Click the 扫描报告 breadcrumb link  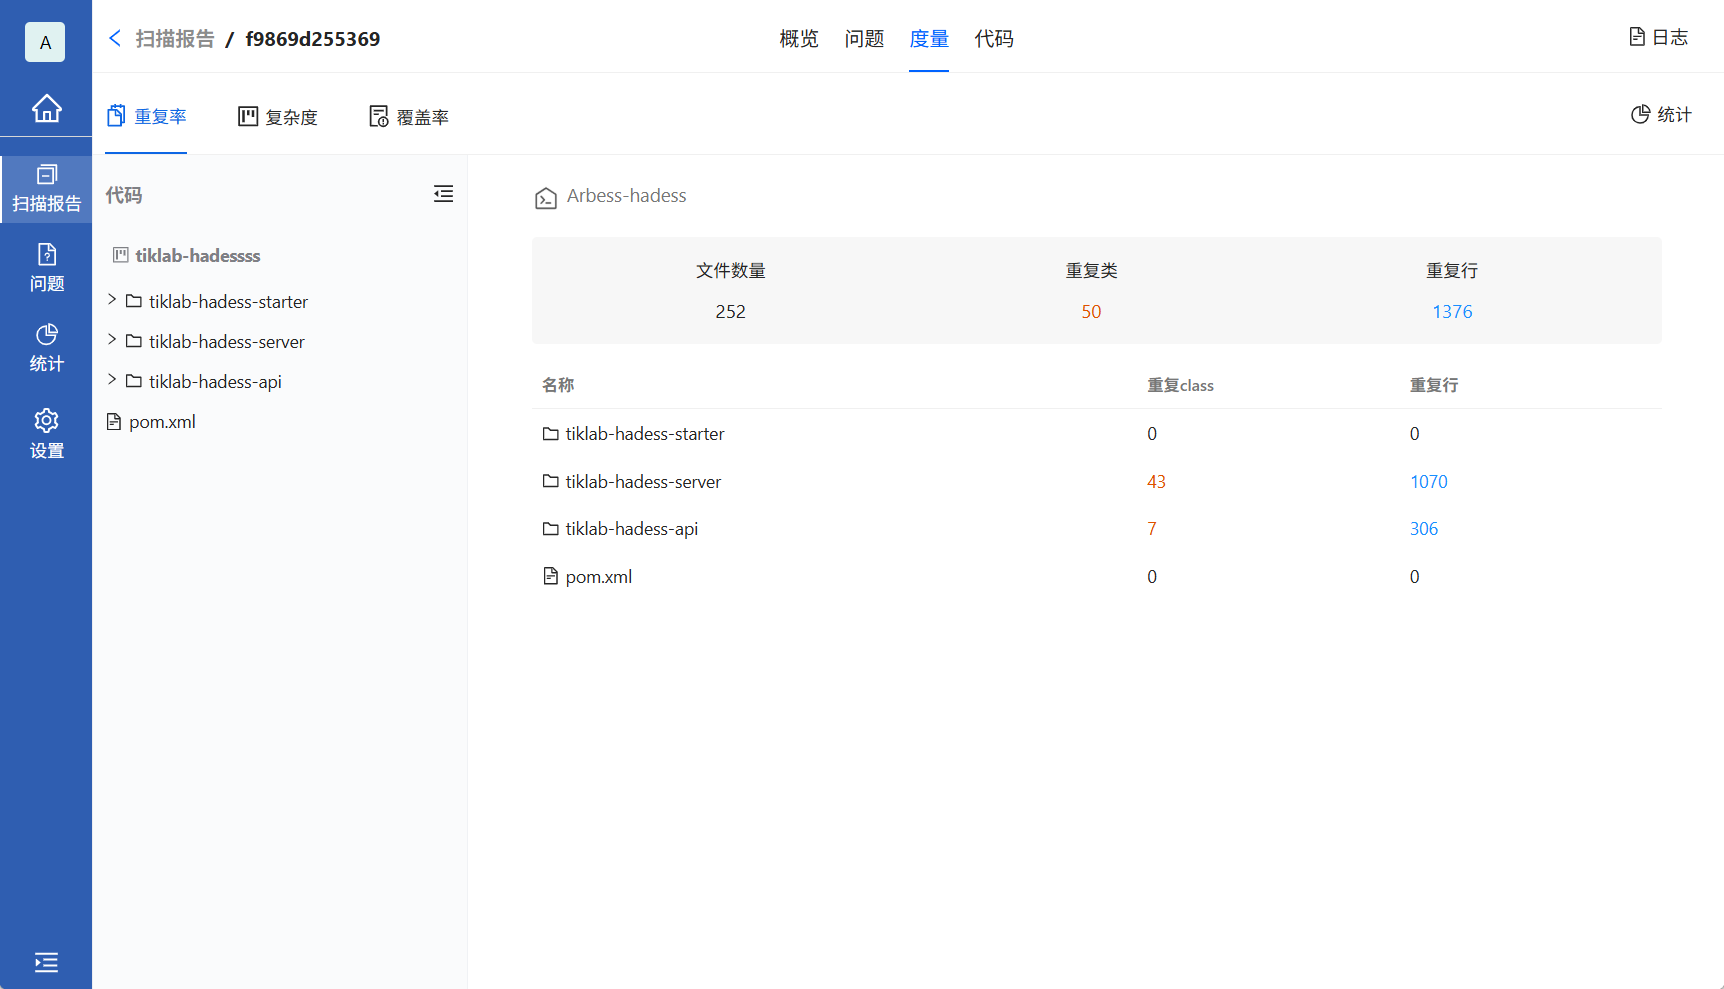pos(175,38)
